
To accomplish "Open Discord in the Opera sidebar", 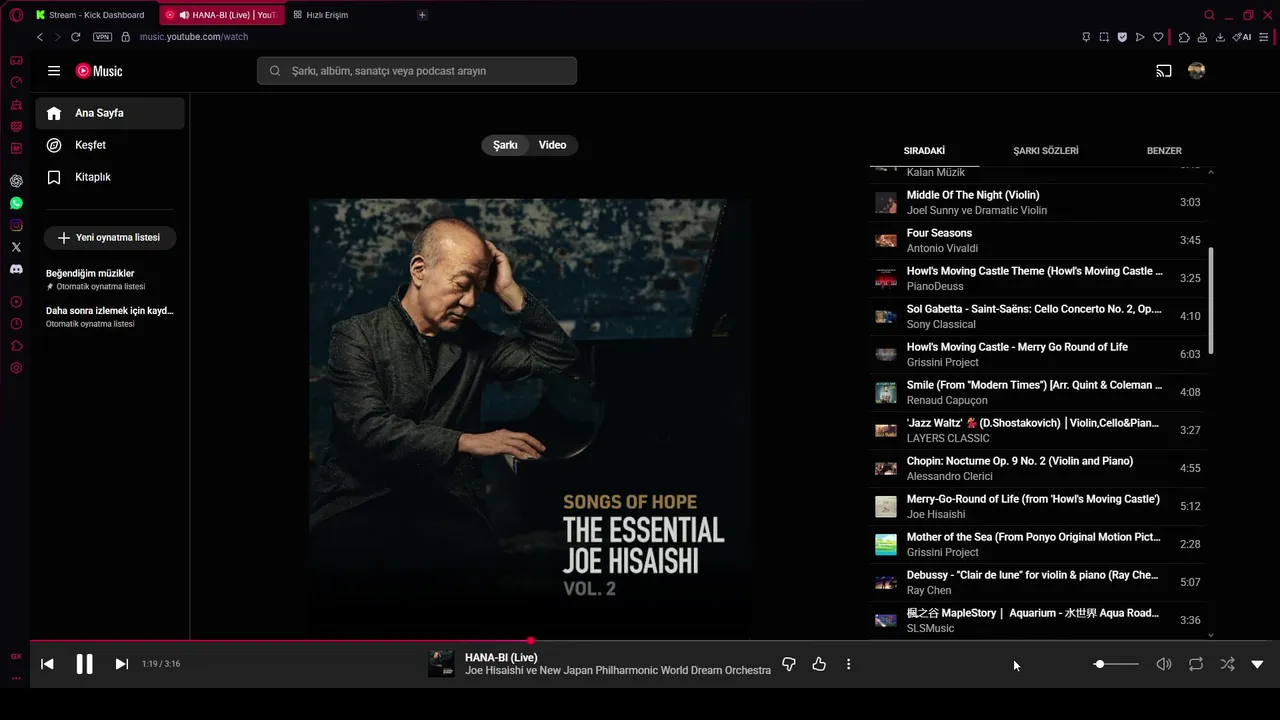I will pos(16,269).
